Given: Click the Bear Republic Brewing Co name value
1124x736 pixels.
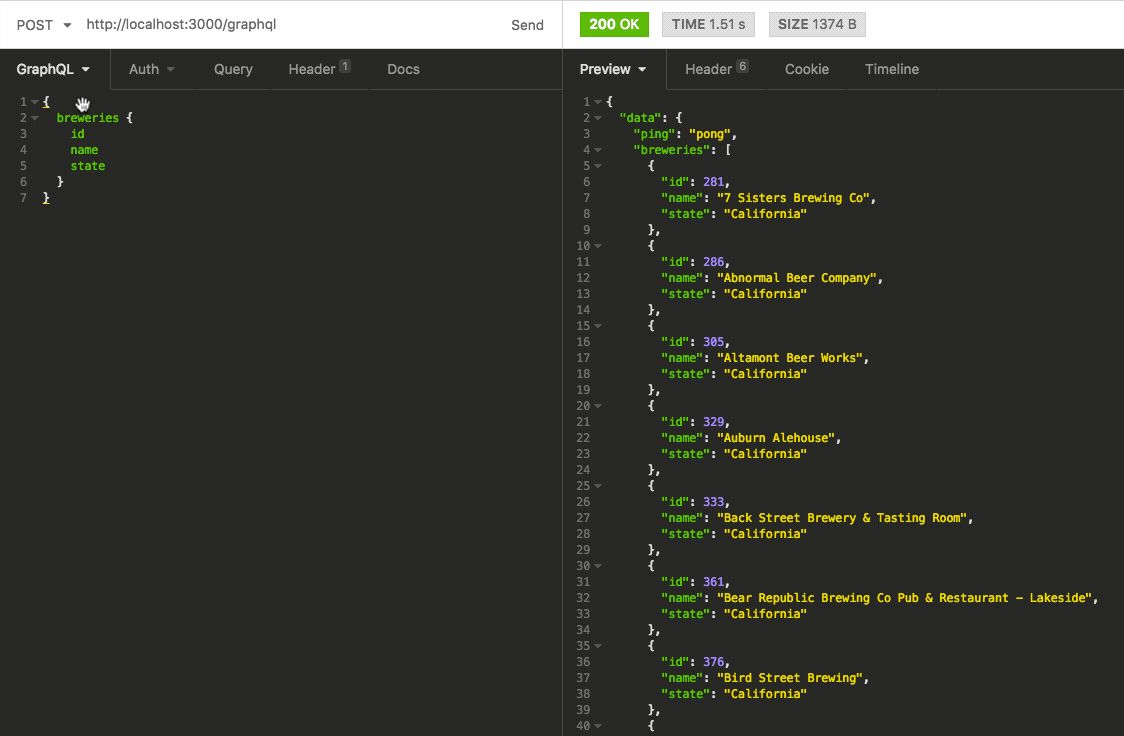Looking at the screenshot, I should tap(904, 598).
